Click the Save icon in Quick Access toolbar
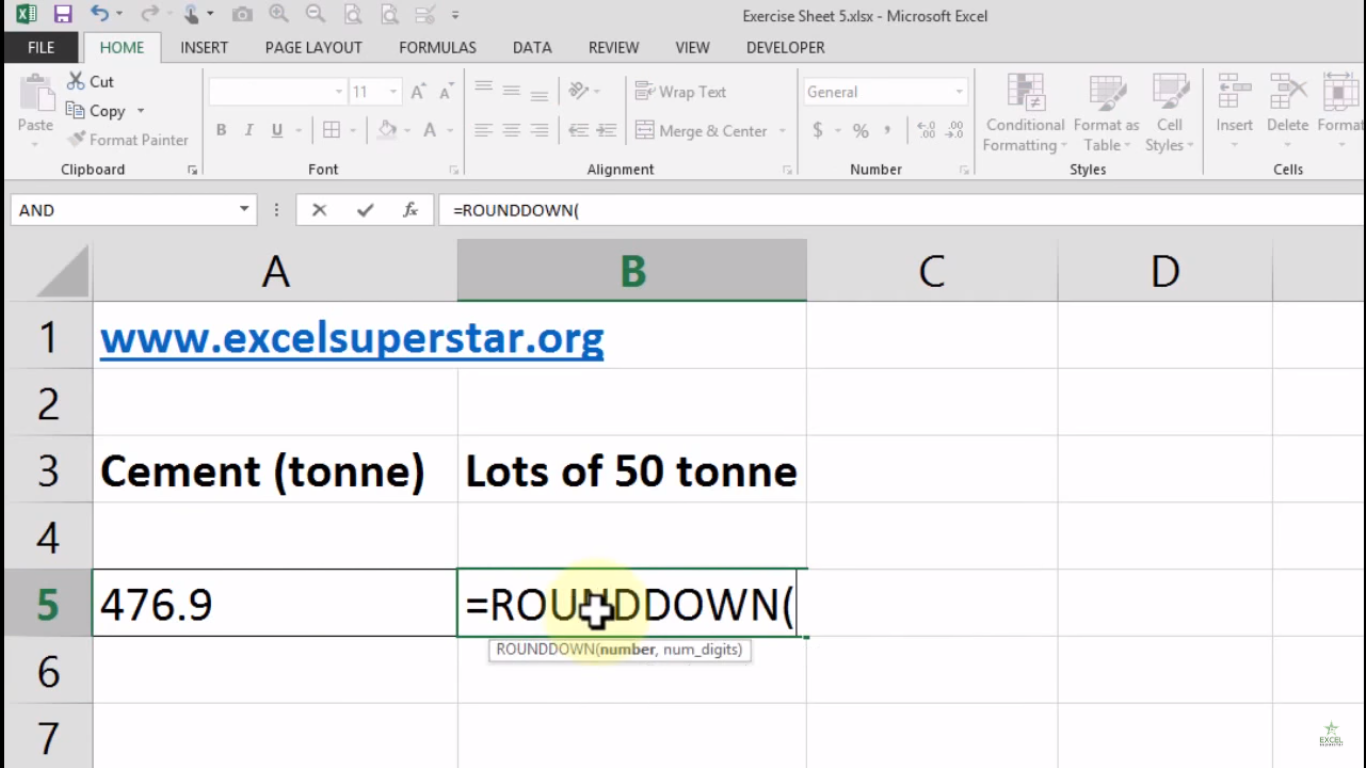Image resolution: width=1366 pixels, height=768 pixels. tap(63, 15)
